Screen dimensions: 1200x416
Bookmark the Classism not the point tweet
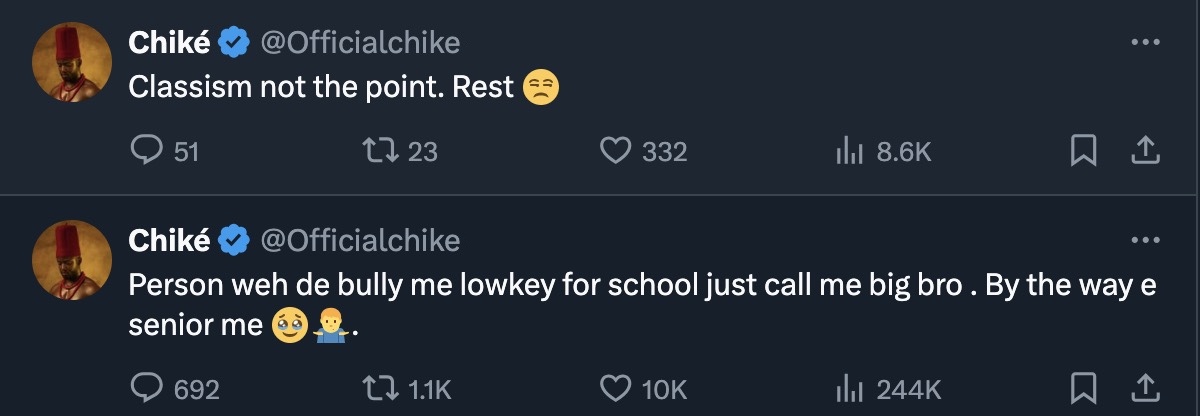point(1083,151)
